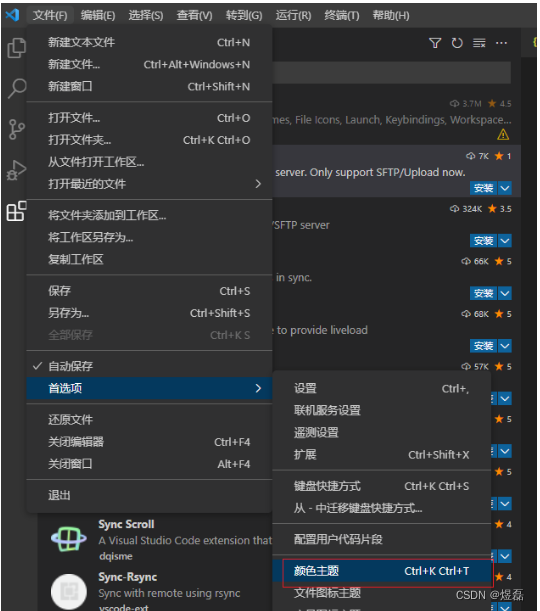540x611 pixels.
Task: Select 将工作区另存为... entry
Action: (x=149, y=237)
